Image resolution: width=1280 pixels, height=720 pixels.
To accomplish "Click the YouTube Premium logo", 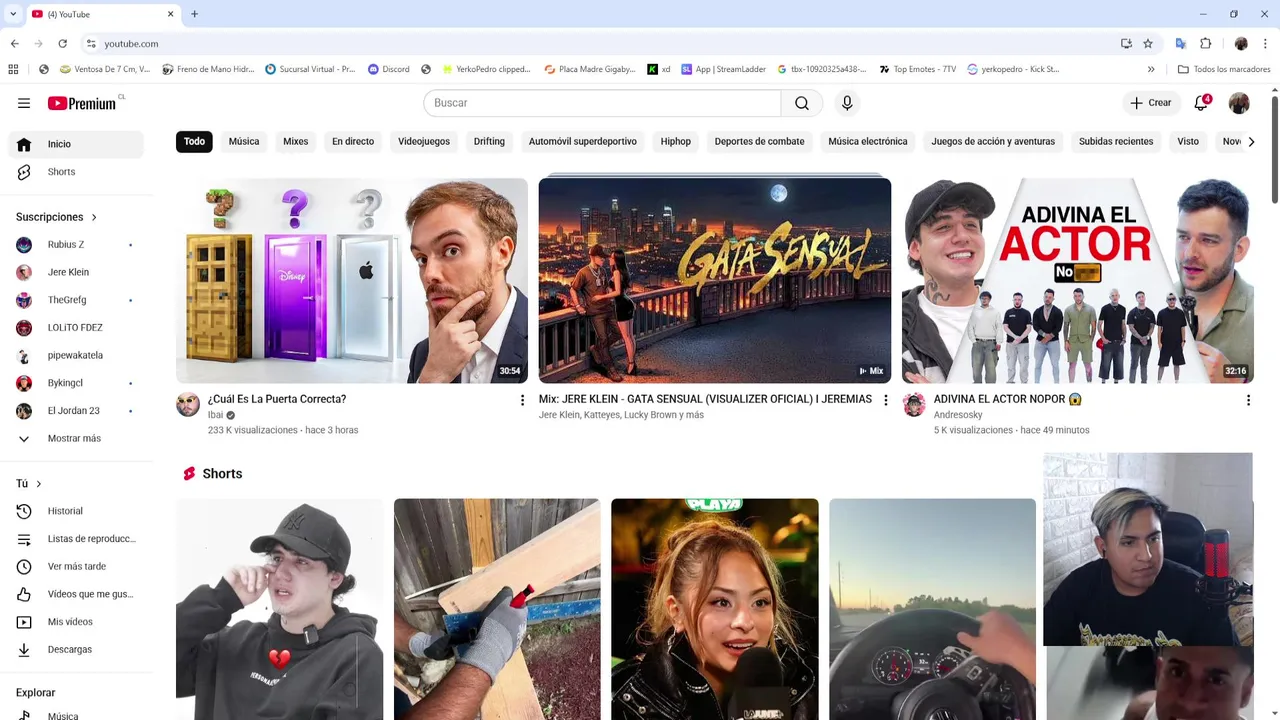I will (82, 103).
